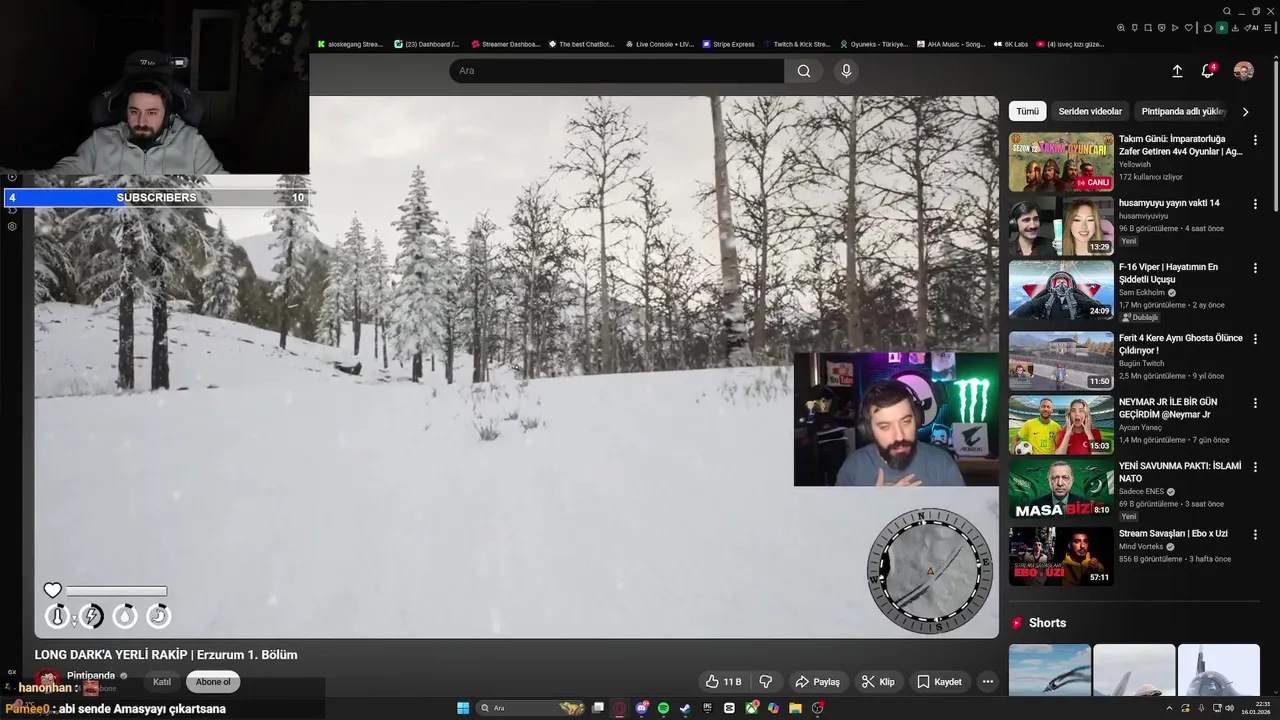
Task: Select the Tümü filter chip
Action: (1028, 111)
